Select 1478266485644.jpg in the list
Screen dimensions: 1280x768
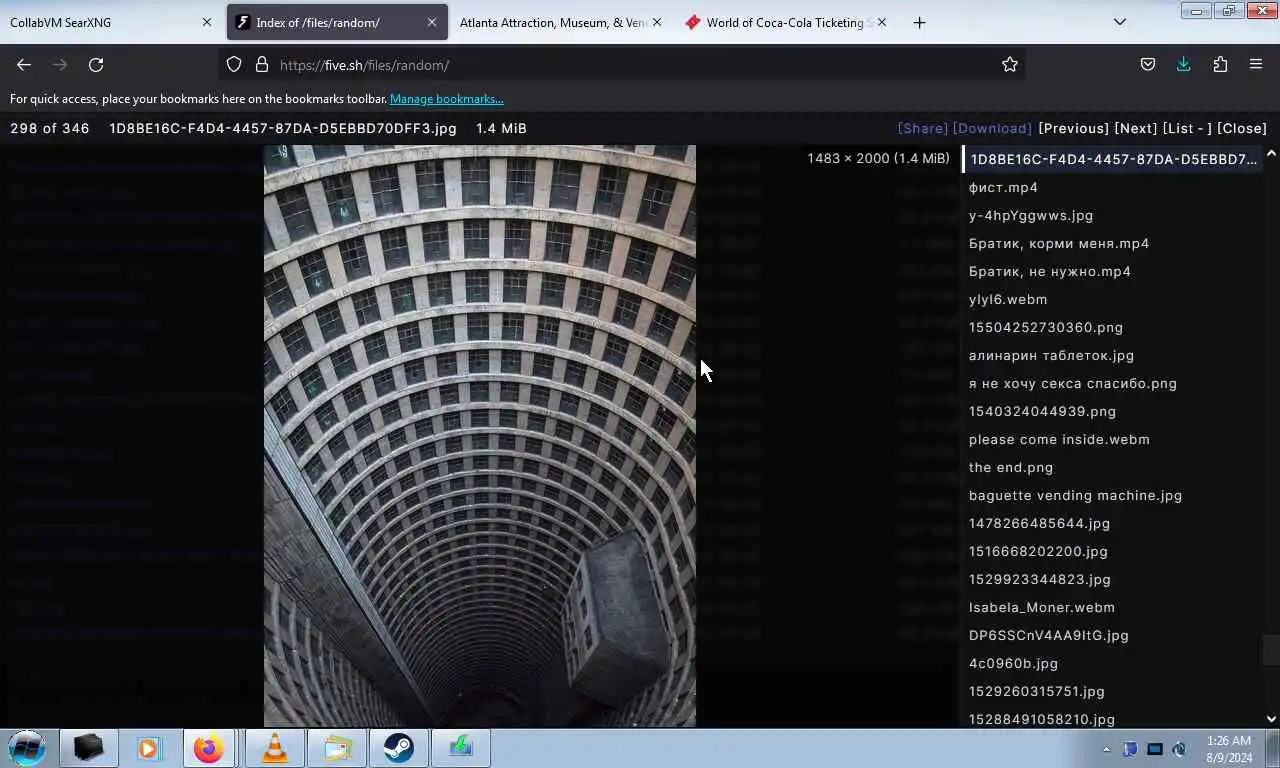tap(1039, 523)
